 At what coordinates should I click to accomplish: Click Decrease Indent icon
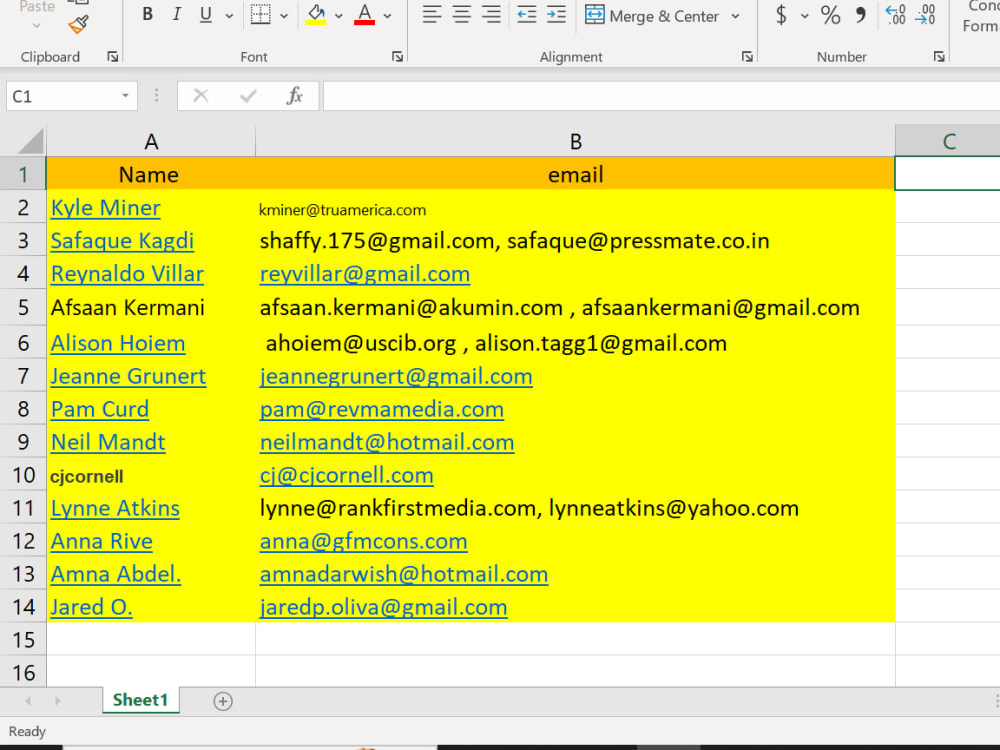(x=527, y=14)
